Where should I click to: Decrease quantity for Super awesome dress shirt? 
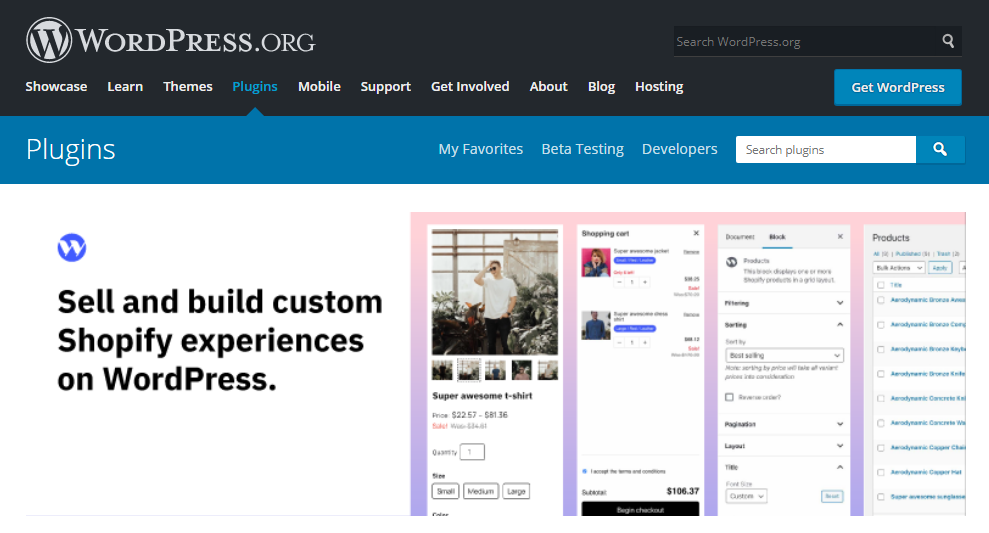619,343
